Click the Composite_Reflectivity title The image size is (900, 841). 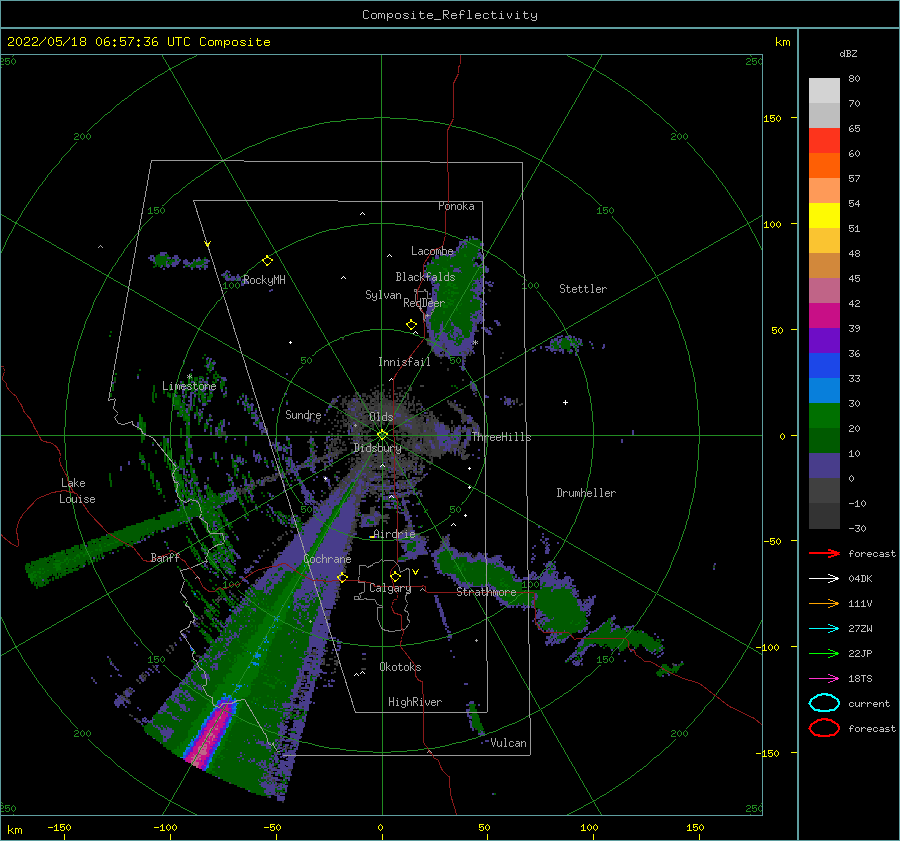tap(450, 15)
